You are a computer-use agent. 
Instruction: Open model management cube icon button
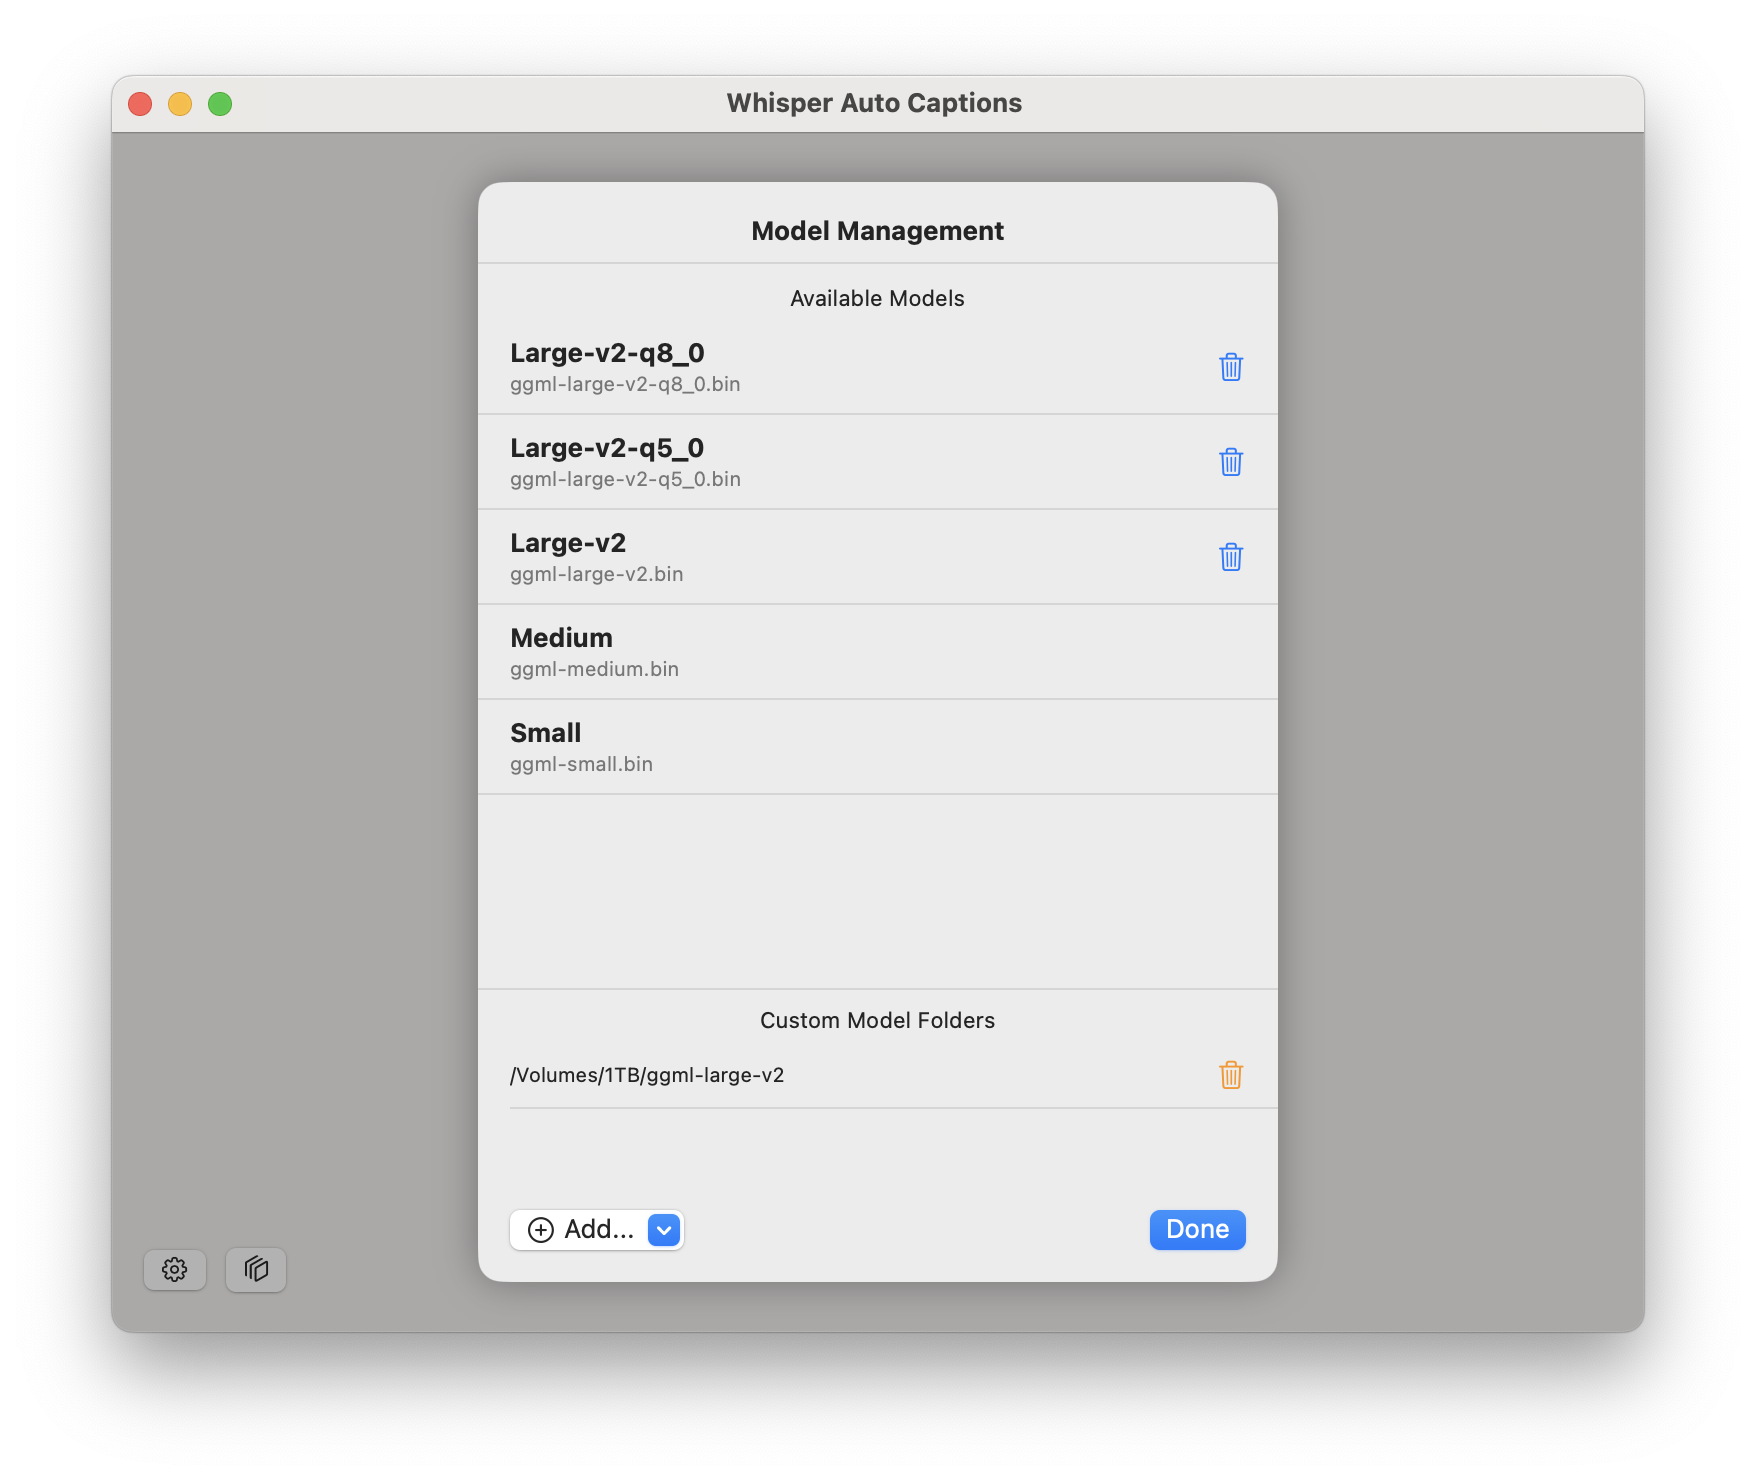256,1270
